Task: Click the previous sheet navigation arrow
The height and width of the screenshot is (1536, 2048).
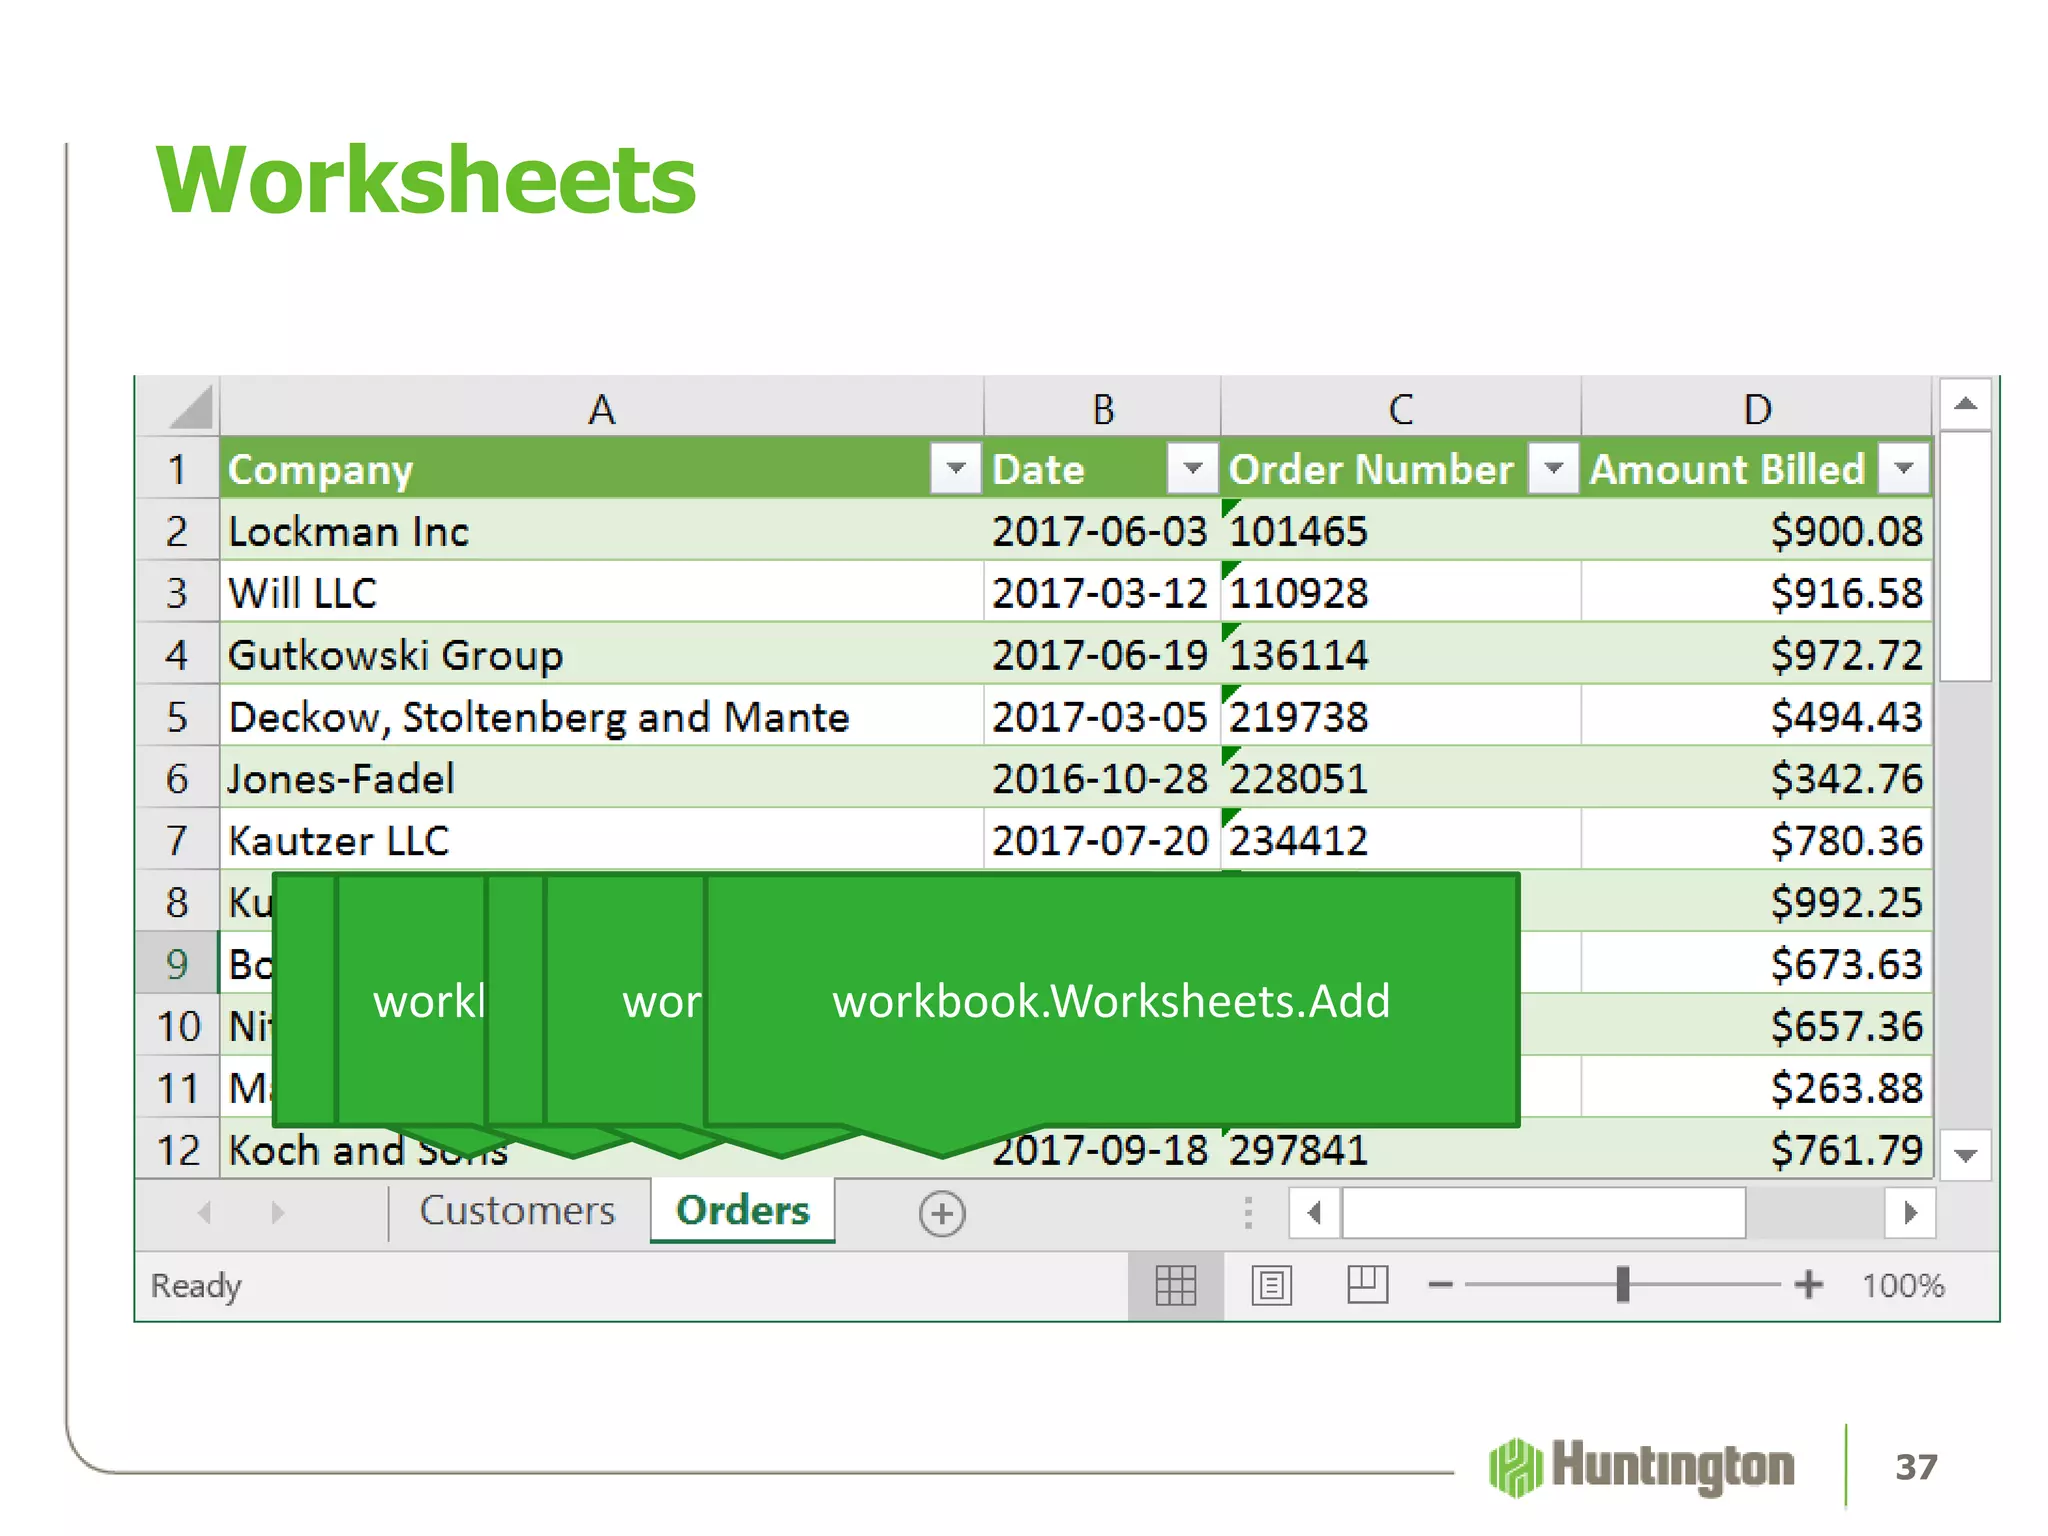Action: (x=205, y=1213)
